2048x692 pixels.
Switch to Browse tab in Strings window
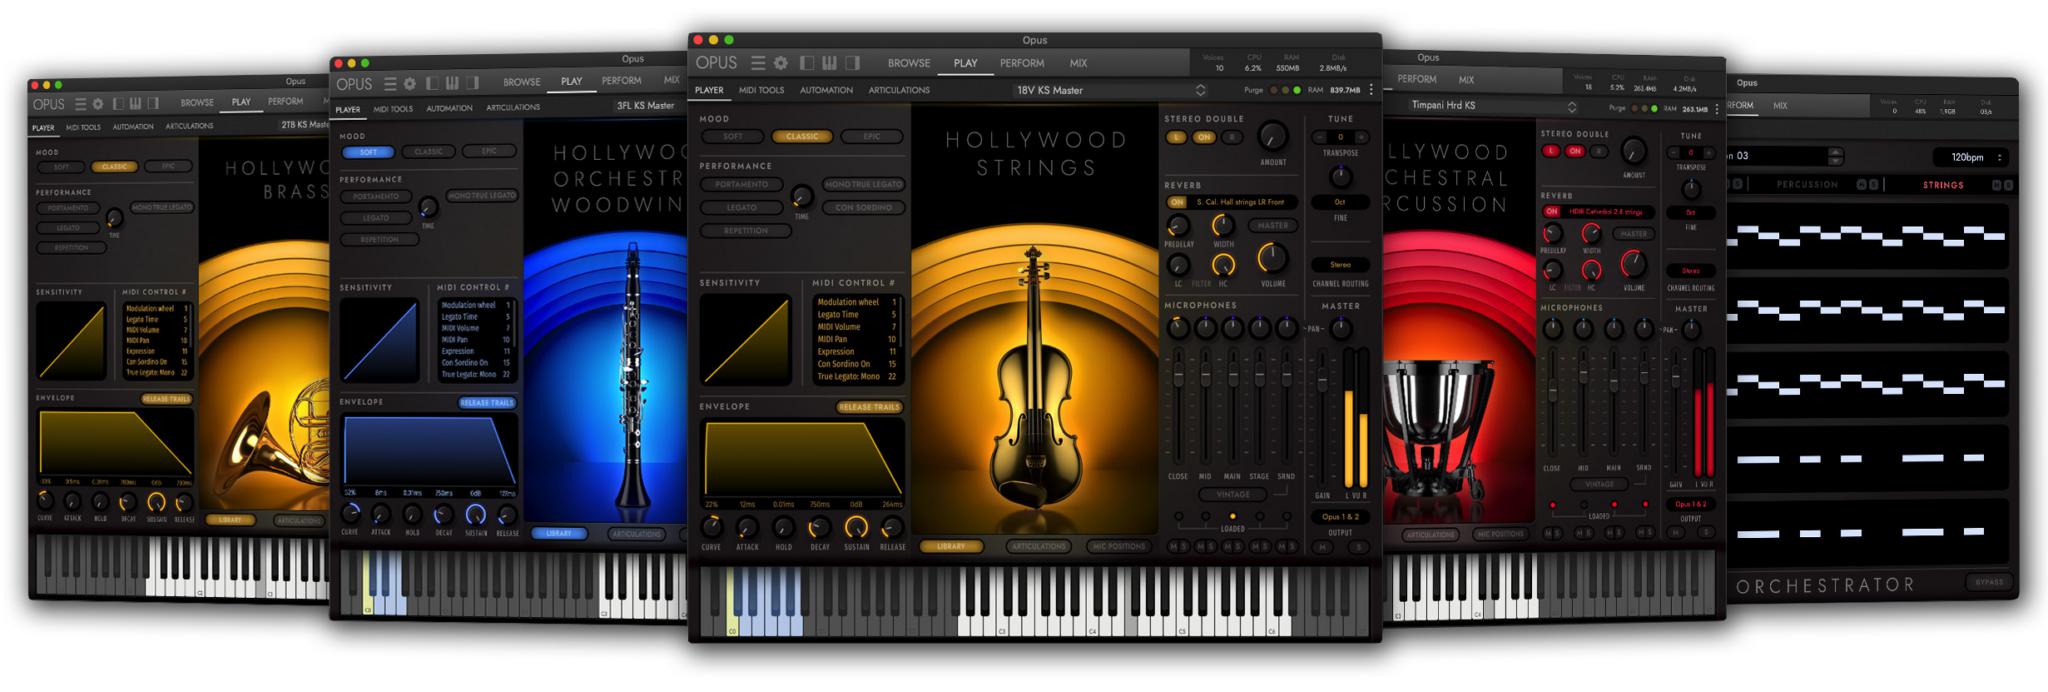click(x=908, y=63)
